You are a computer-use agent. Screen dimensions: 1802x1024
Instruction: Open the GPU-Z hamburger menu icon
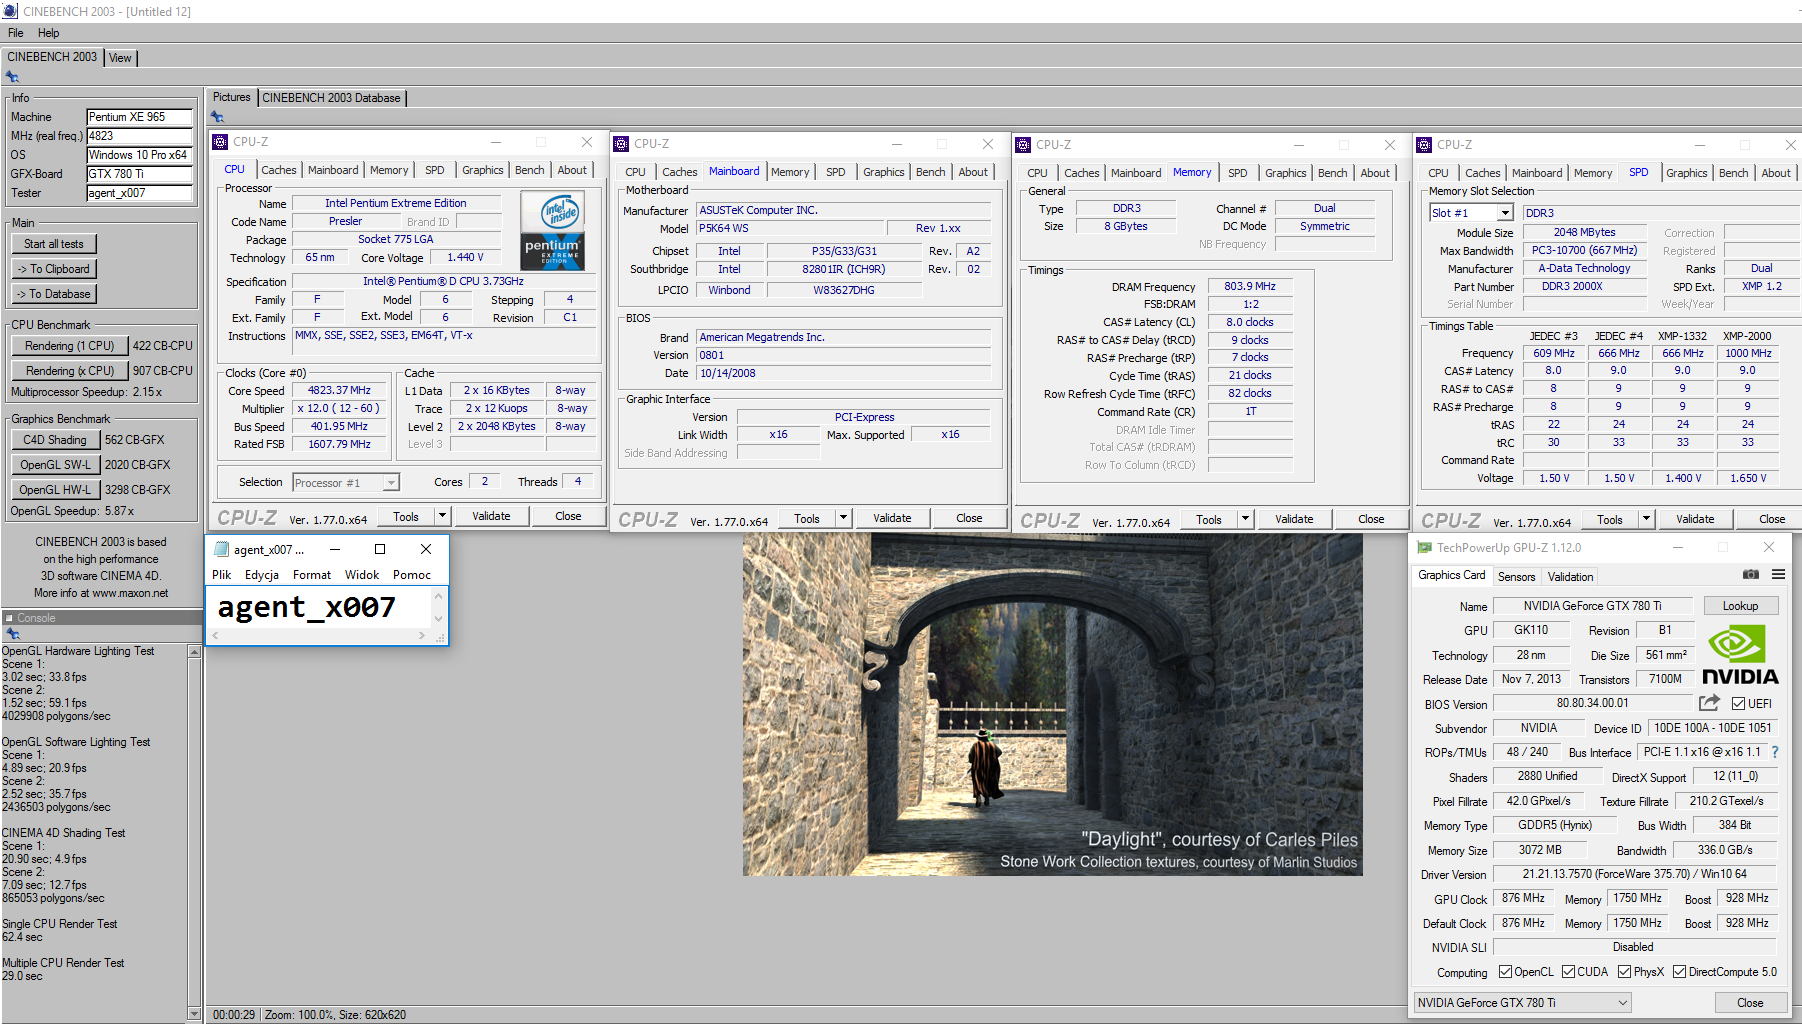pyautogui.click(x=1778, y=575)
